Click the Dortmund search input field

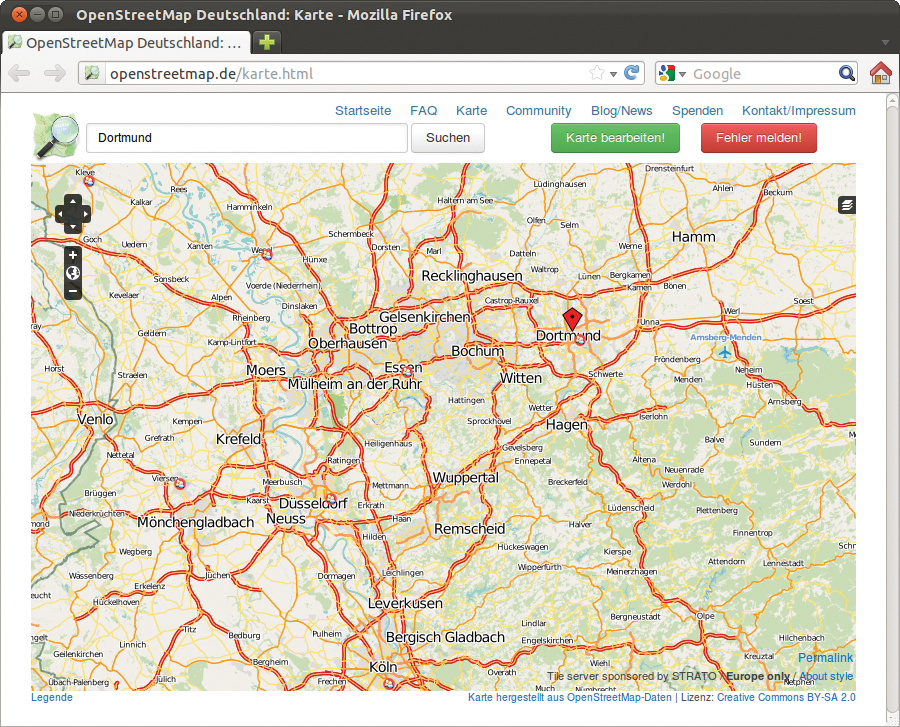click(246, 138)
